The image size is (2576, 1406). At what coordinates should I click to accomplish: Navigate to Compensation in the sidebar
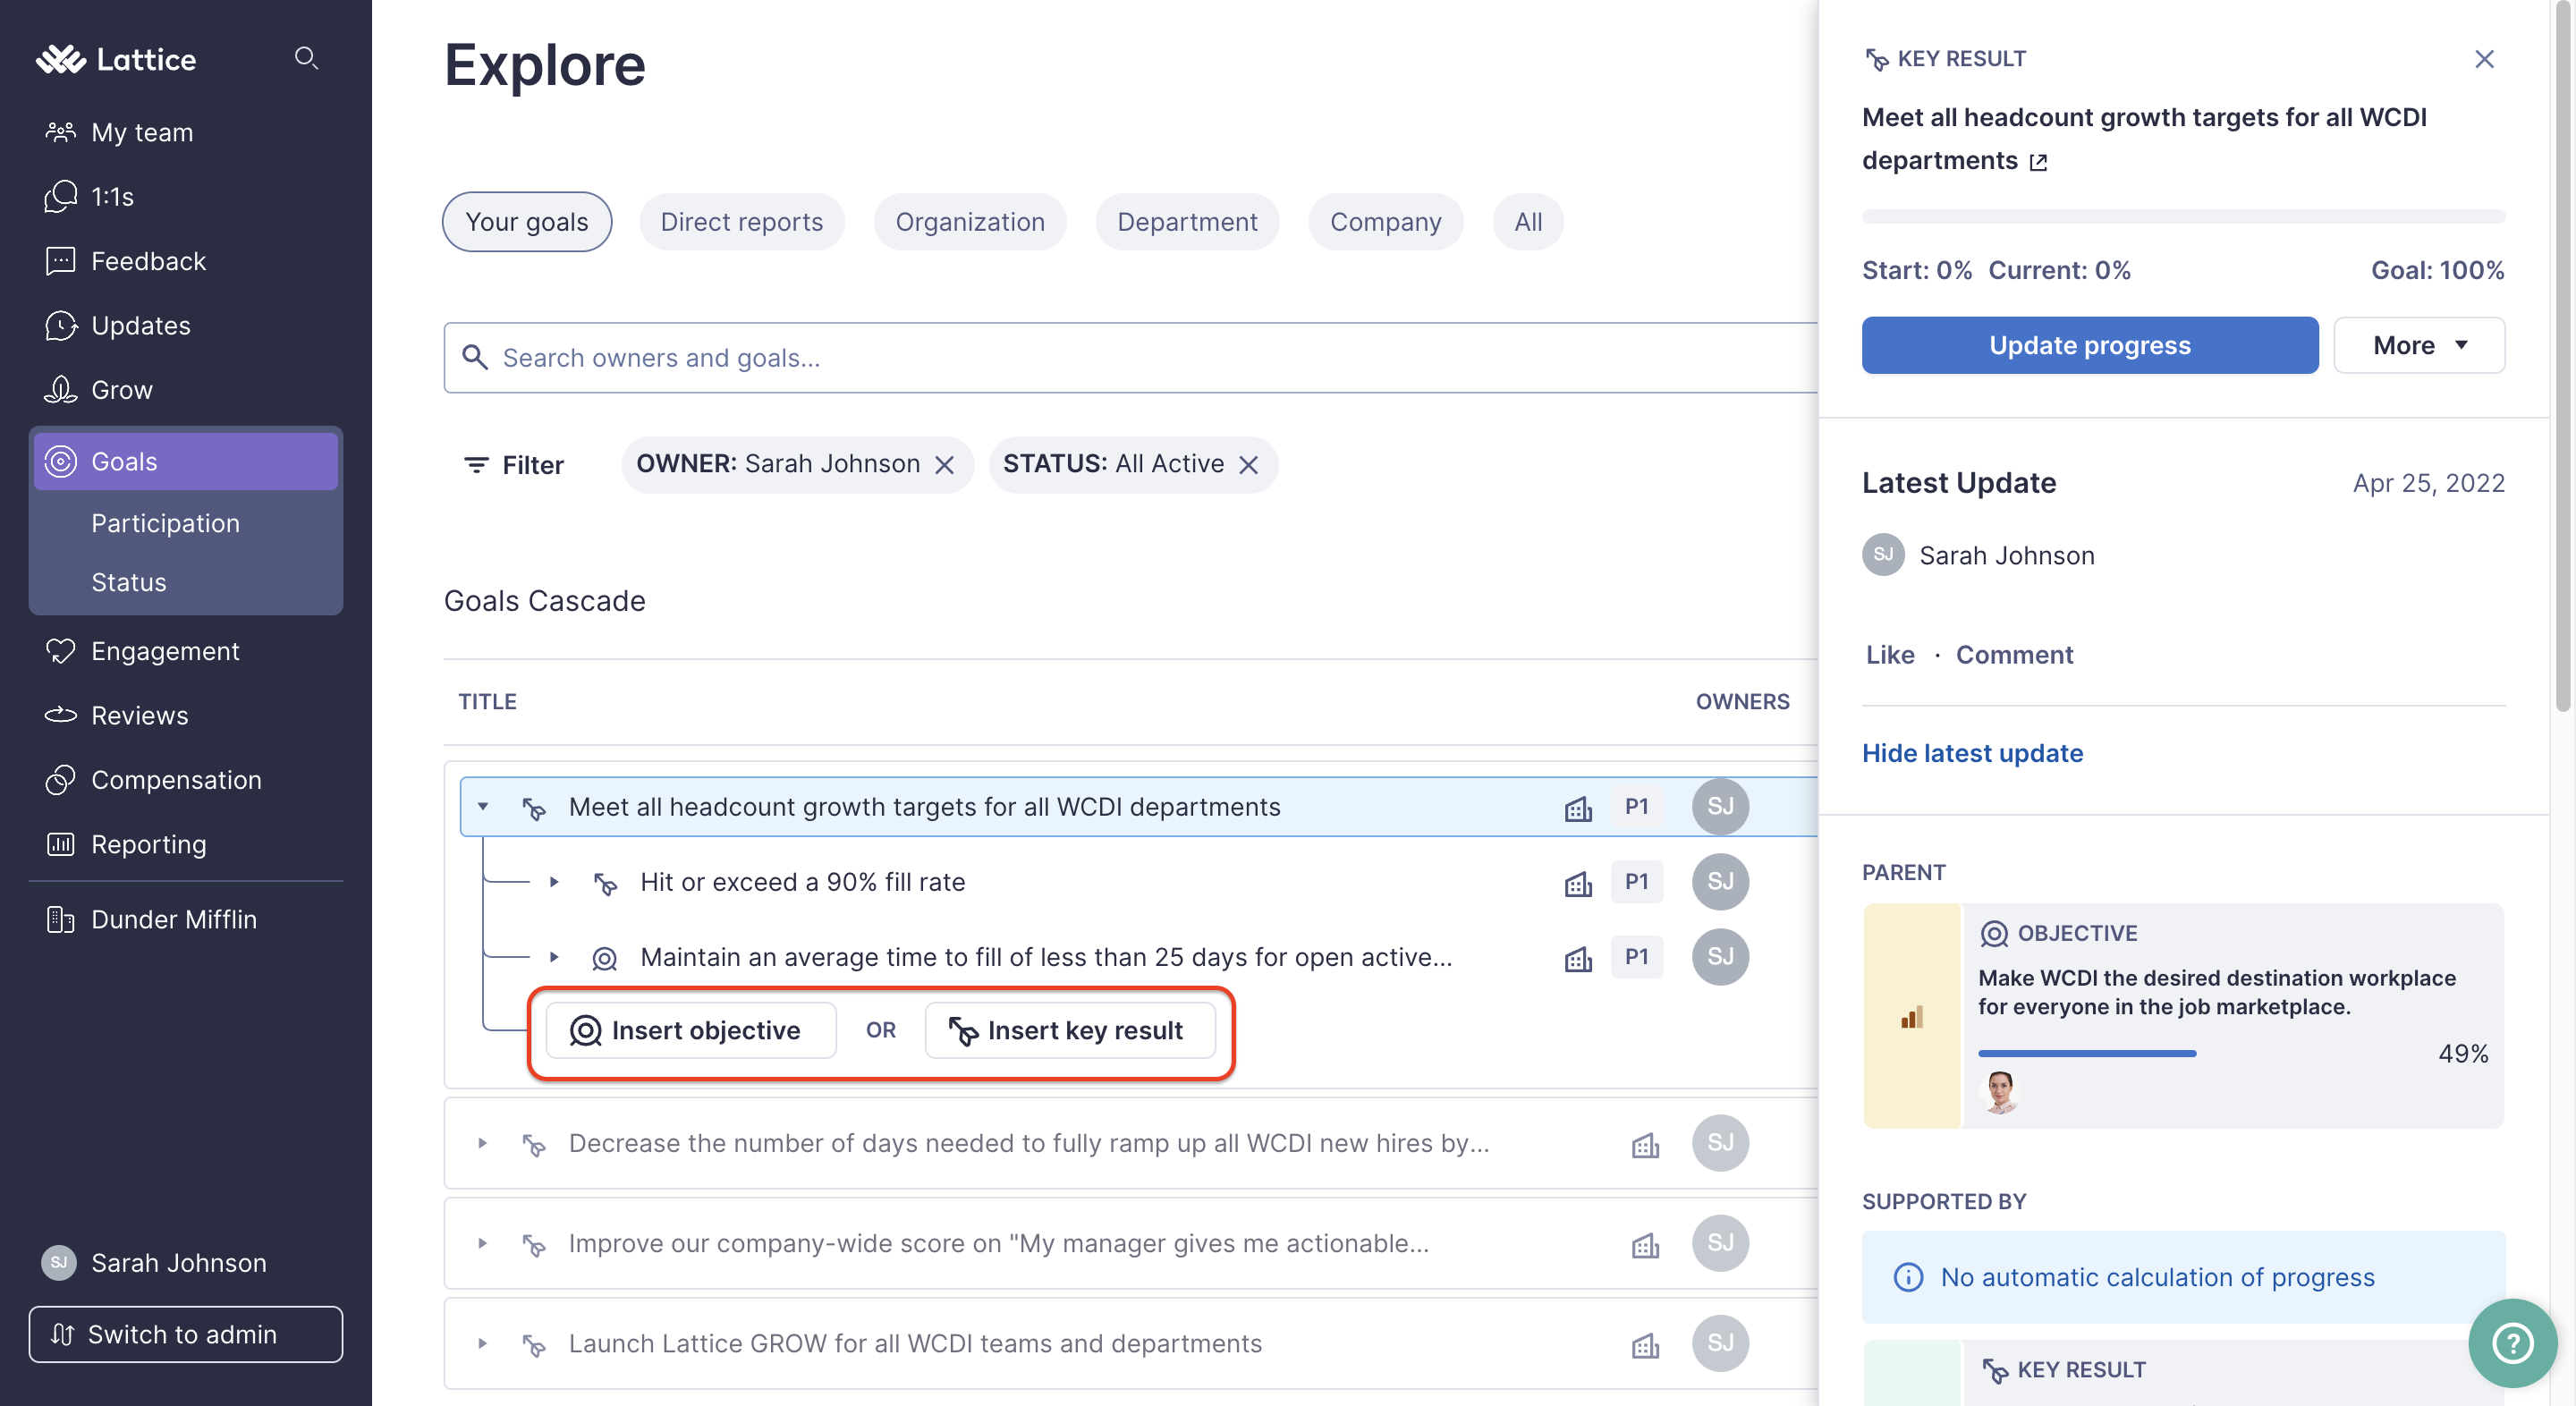[176, 780]
